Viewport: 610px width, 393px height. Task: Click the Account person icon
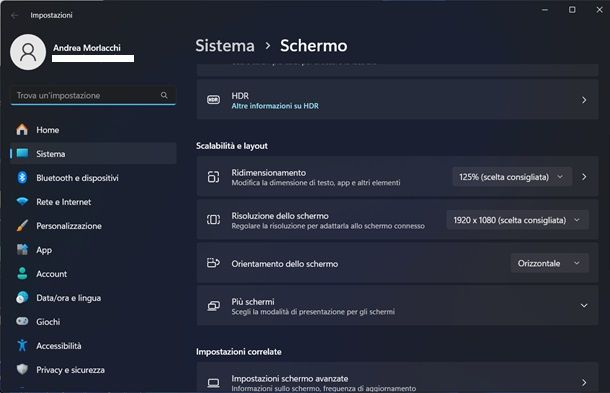(22, 274)
